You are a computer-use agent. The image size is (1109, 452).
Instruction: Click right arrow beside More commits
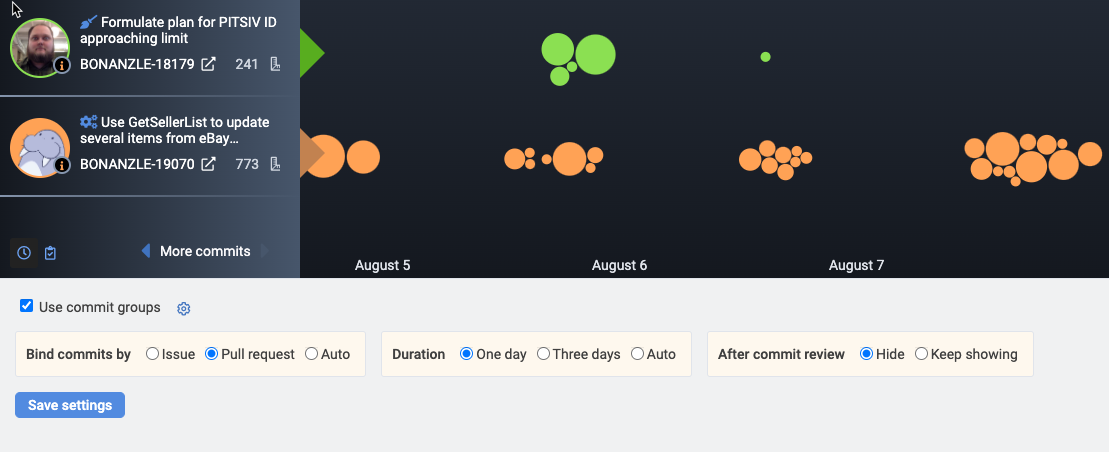tap(265, 251)
